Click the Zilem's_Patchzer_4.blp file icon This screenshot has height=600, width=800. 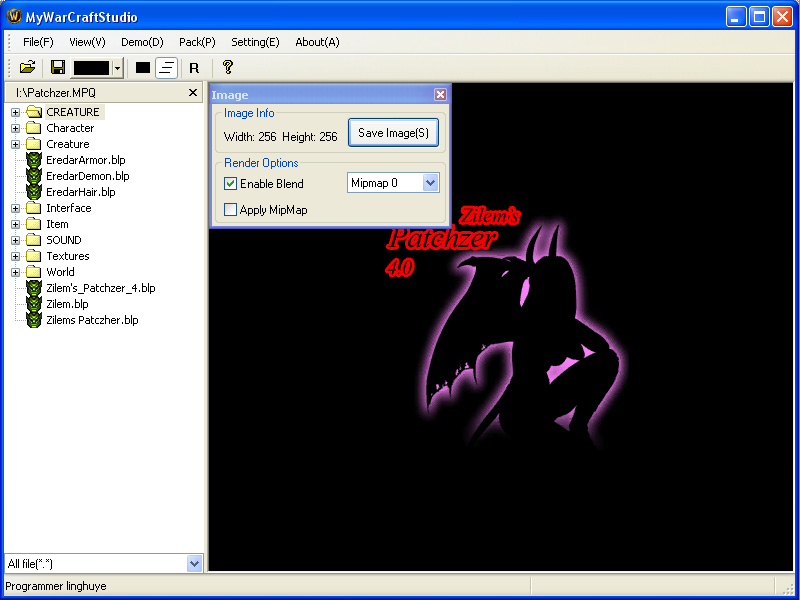34,288
